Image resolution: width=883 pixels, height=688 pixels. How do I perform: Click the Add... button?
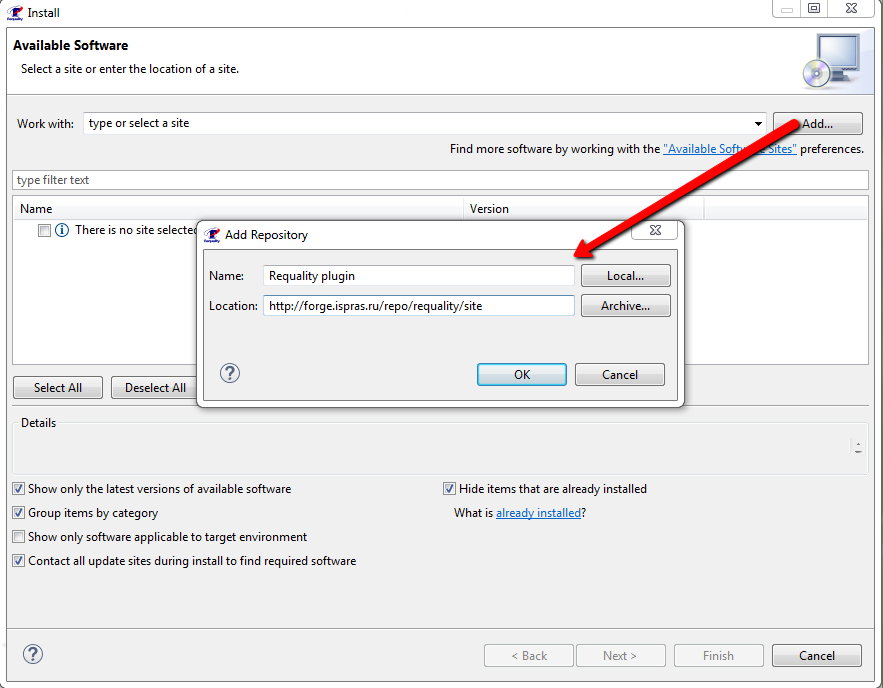818,124
